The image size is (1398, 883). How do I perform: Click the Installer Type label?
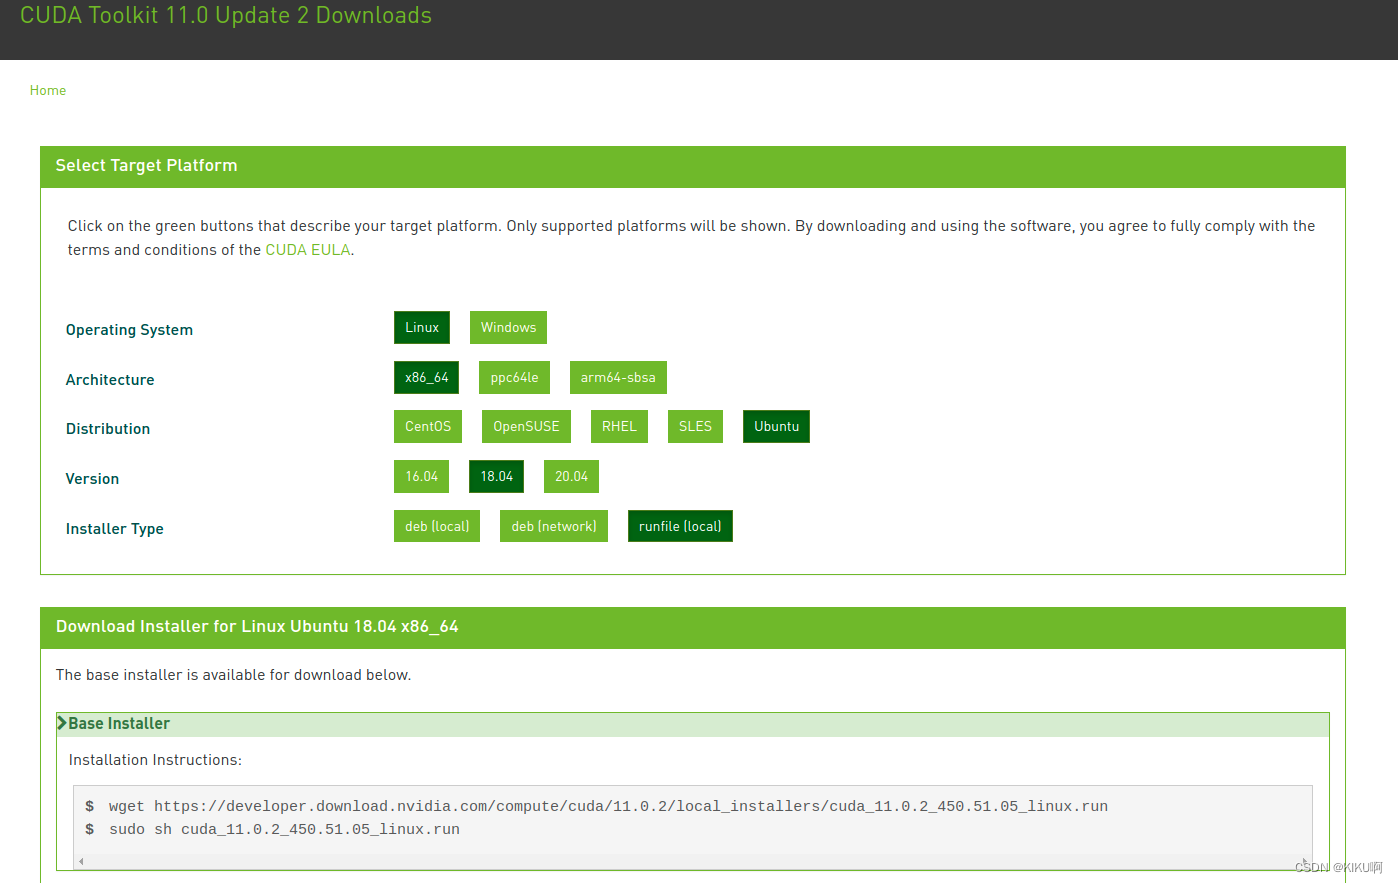pyautogui.click(x=115, y=529)
